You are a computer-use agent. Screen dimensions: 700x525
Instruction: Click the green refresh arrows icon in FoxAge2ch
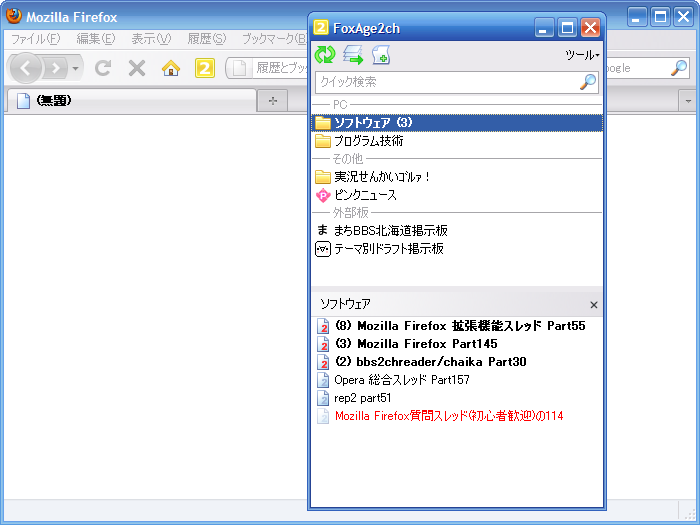point(325,54)
